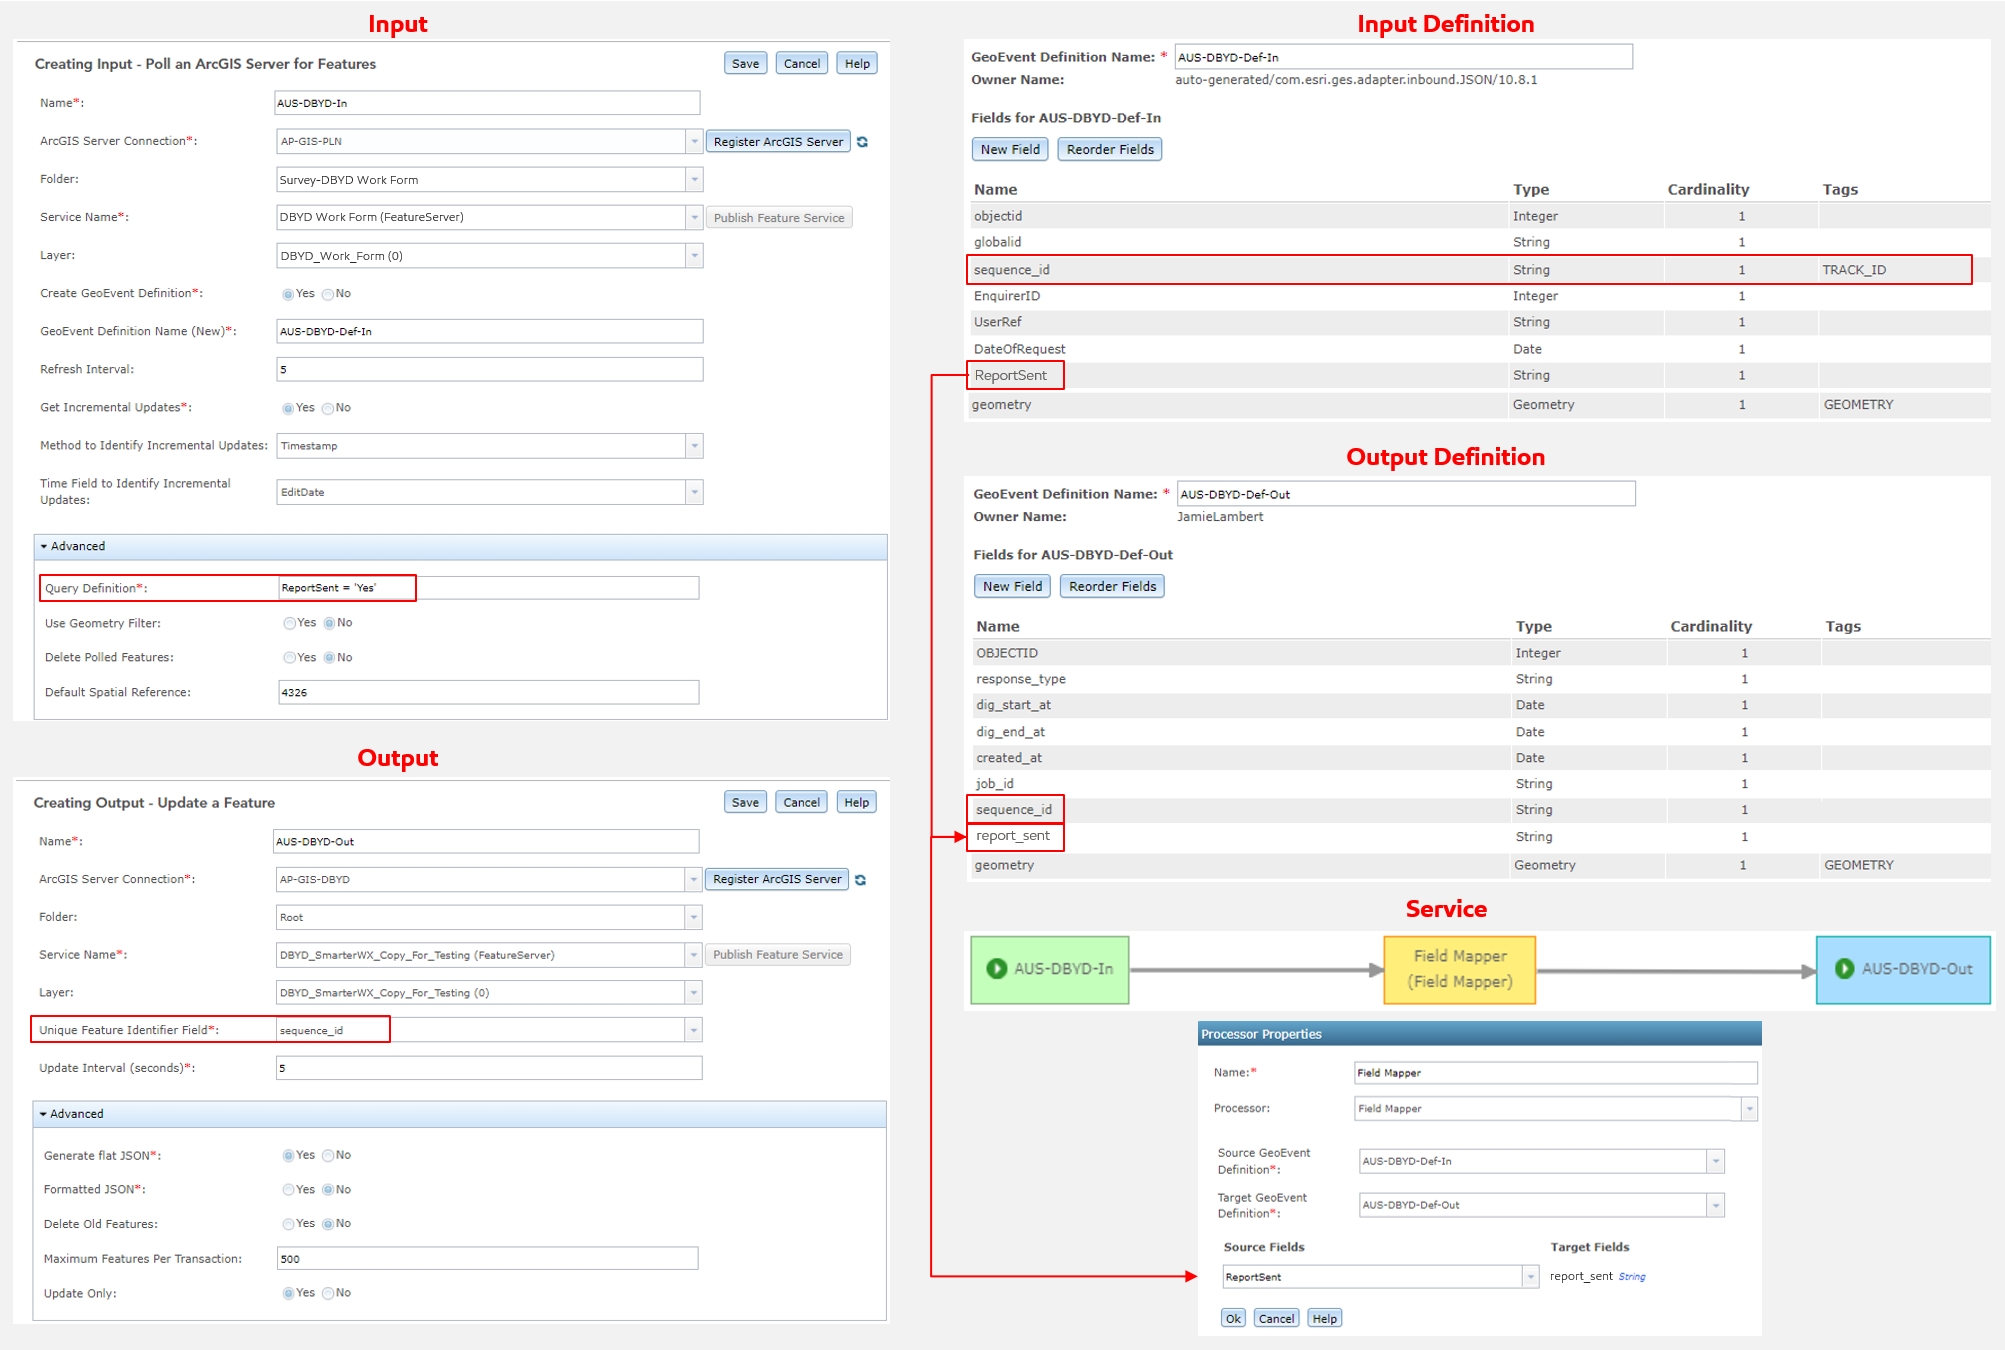Image resolution: width=2005 pixels, height=1350 pixels.
Task: Open Time Field dropdown showing EditDate
Action: 694,492
